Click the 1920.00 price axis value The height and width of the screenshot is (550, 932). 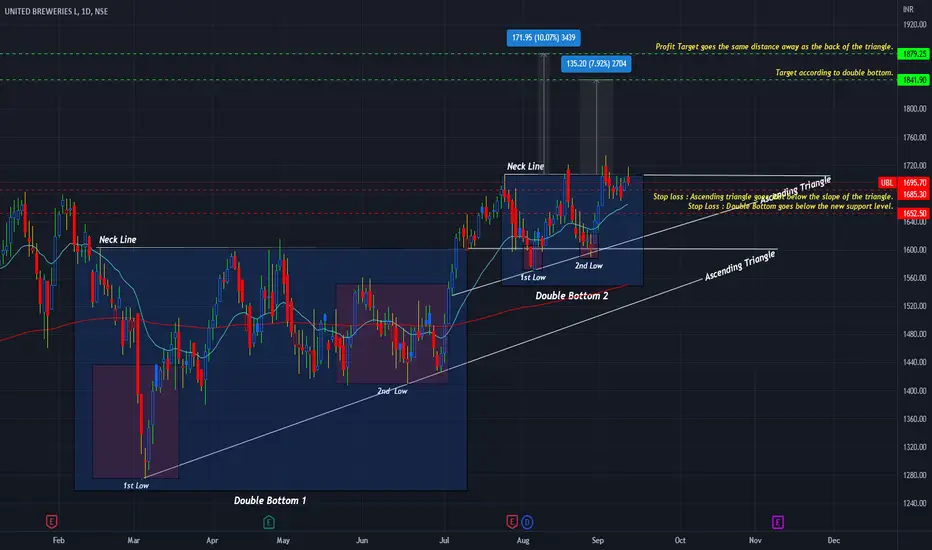915,24
